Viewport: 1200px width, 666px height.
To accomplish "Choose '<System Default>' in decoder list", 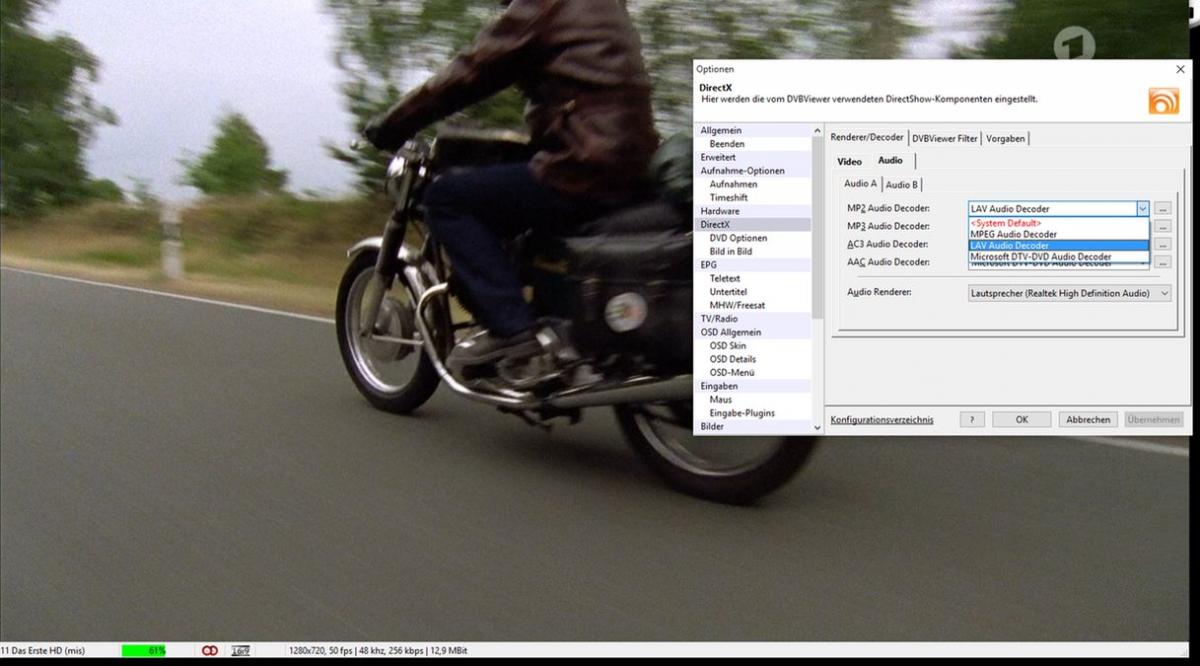I will 1058,223.
